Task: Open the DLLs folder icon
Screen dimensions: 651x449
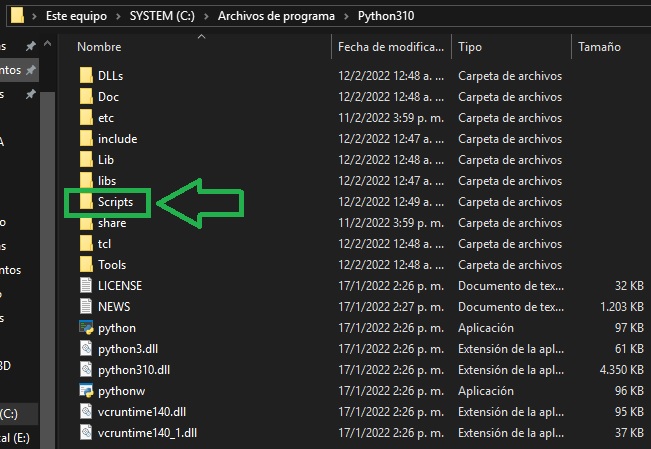Action: pyautogui.click(x=86, y=76)
